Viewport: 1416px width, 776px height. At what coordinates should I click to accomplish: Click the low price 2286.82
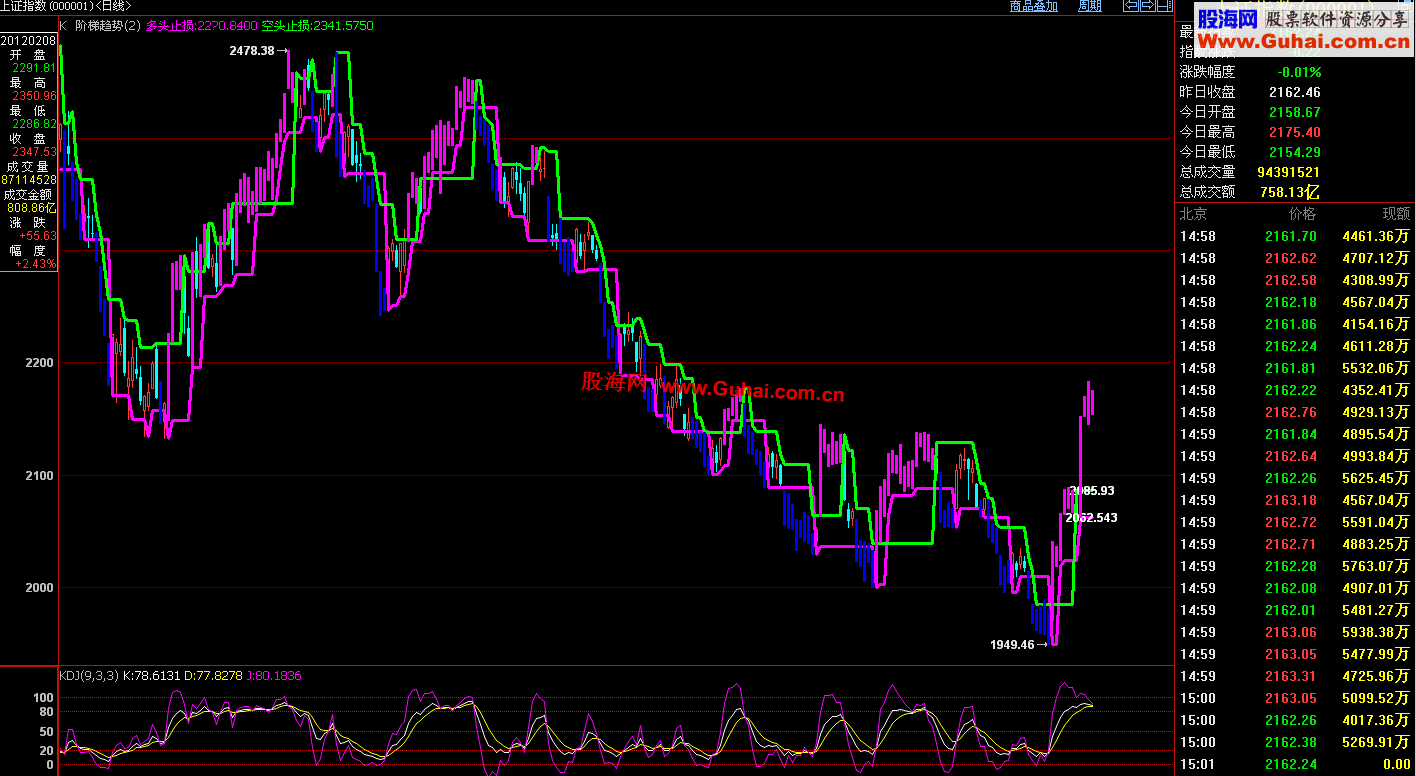pyautogui.click(x=33, y=124)
